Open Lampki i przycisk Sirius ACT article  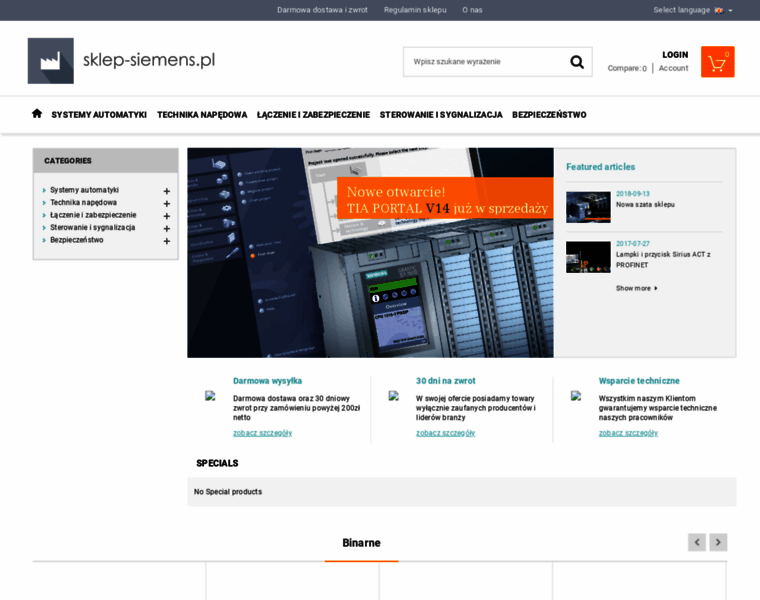point(663,260)
